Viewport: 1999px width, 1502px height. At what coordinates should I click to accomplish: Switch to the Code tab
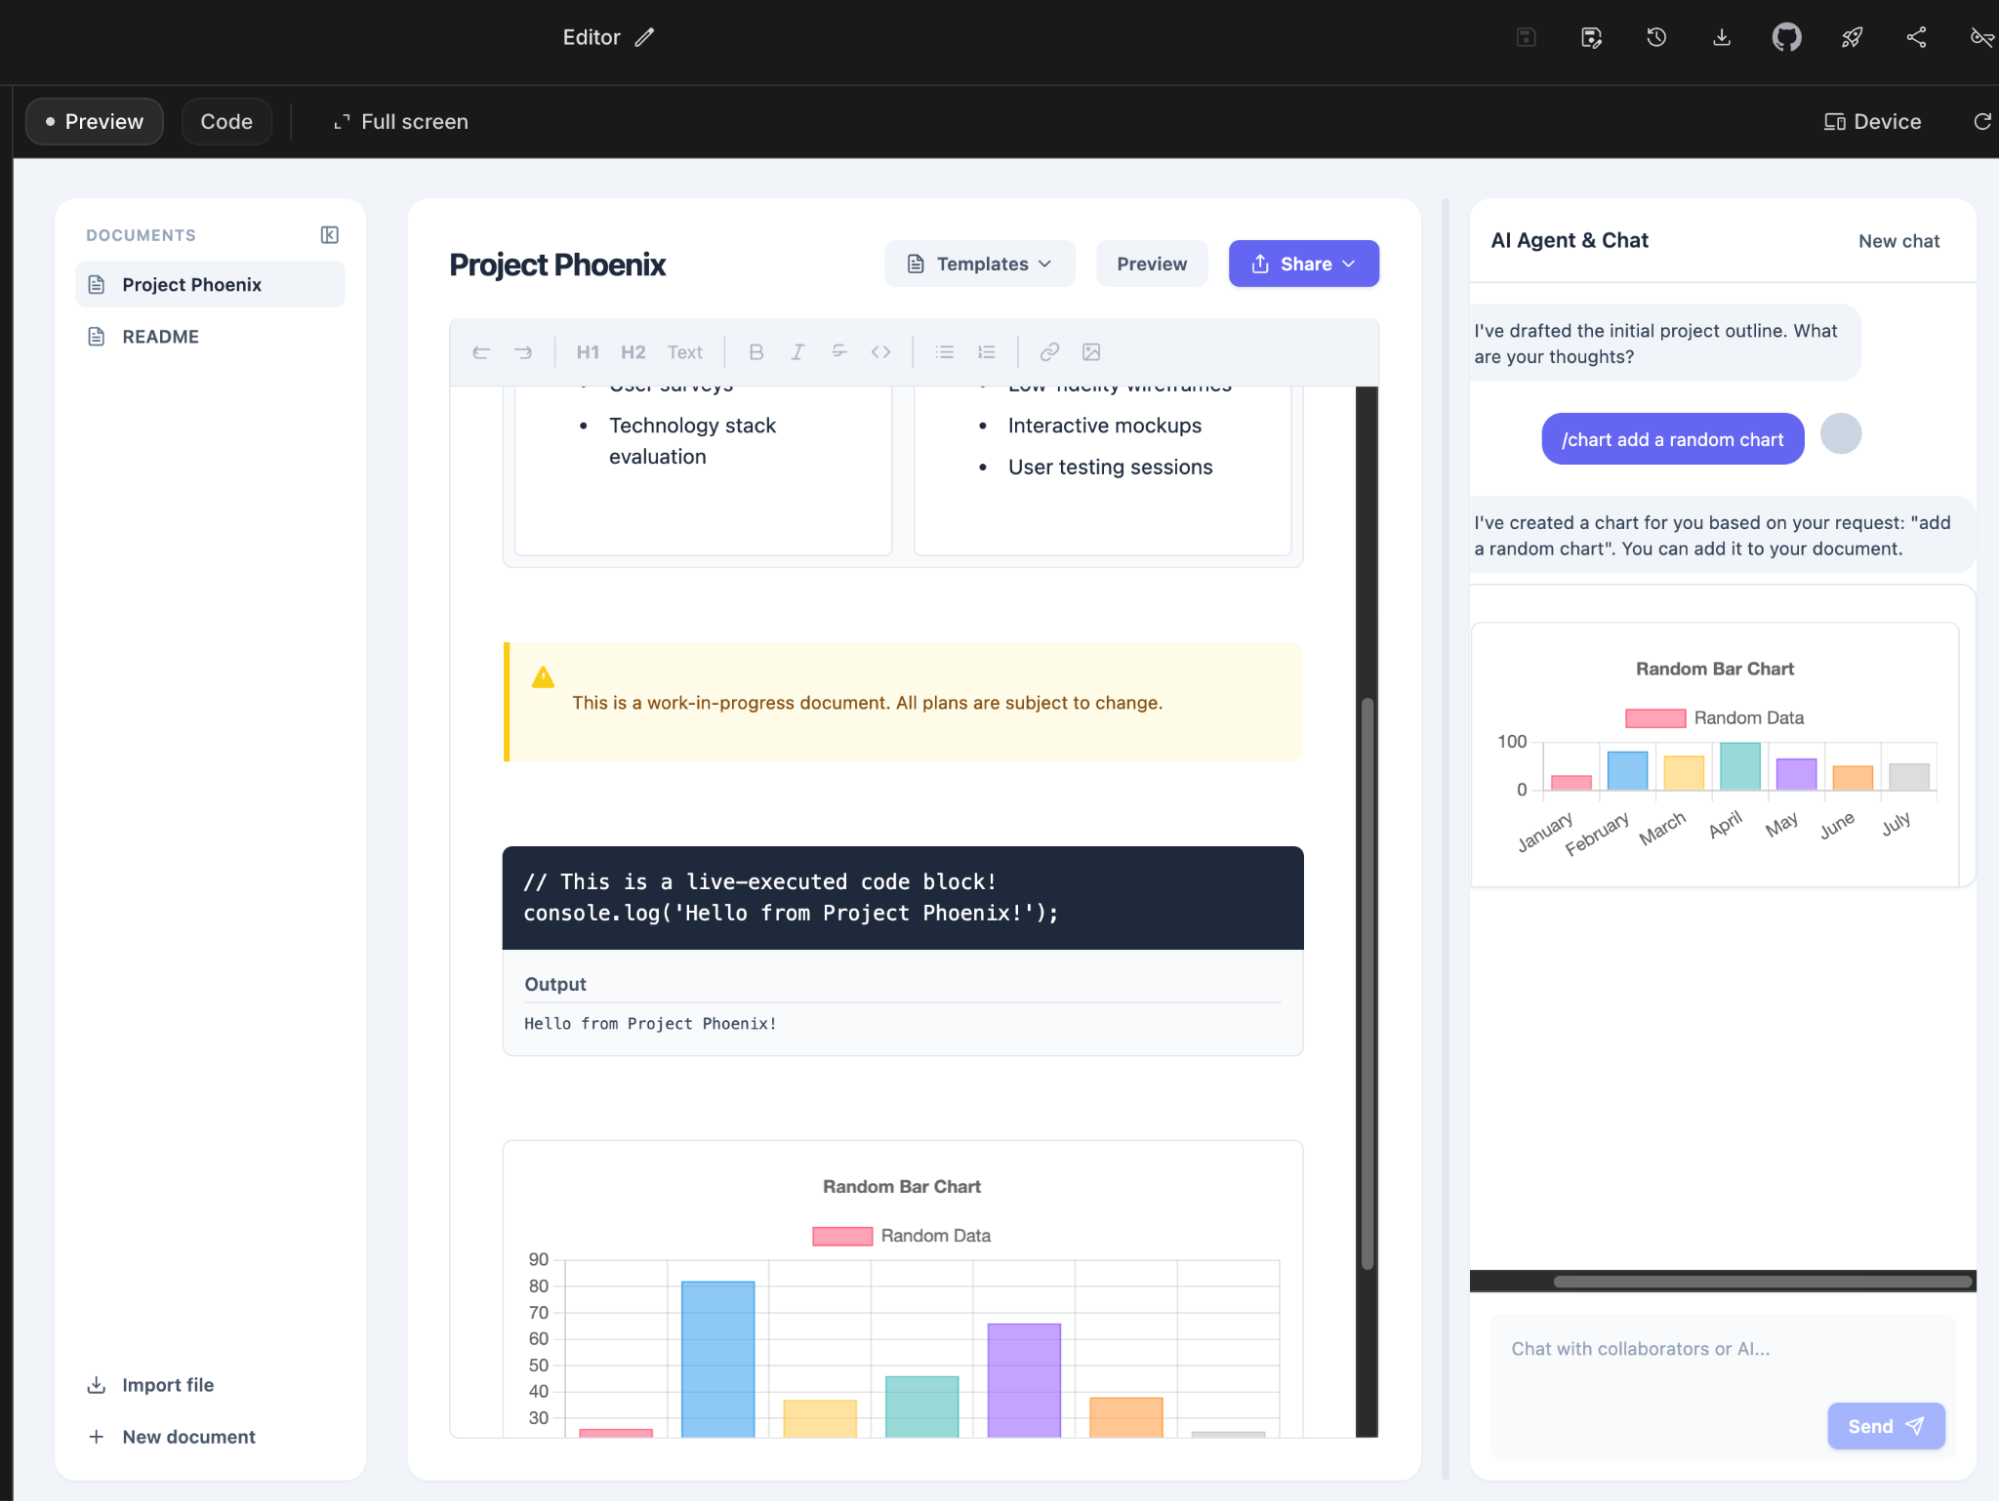point(226,122)
